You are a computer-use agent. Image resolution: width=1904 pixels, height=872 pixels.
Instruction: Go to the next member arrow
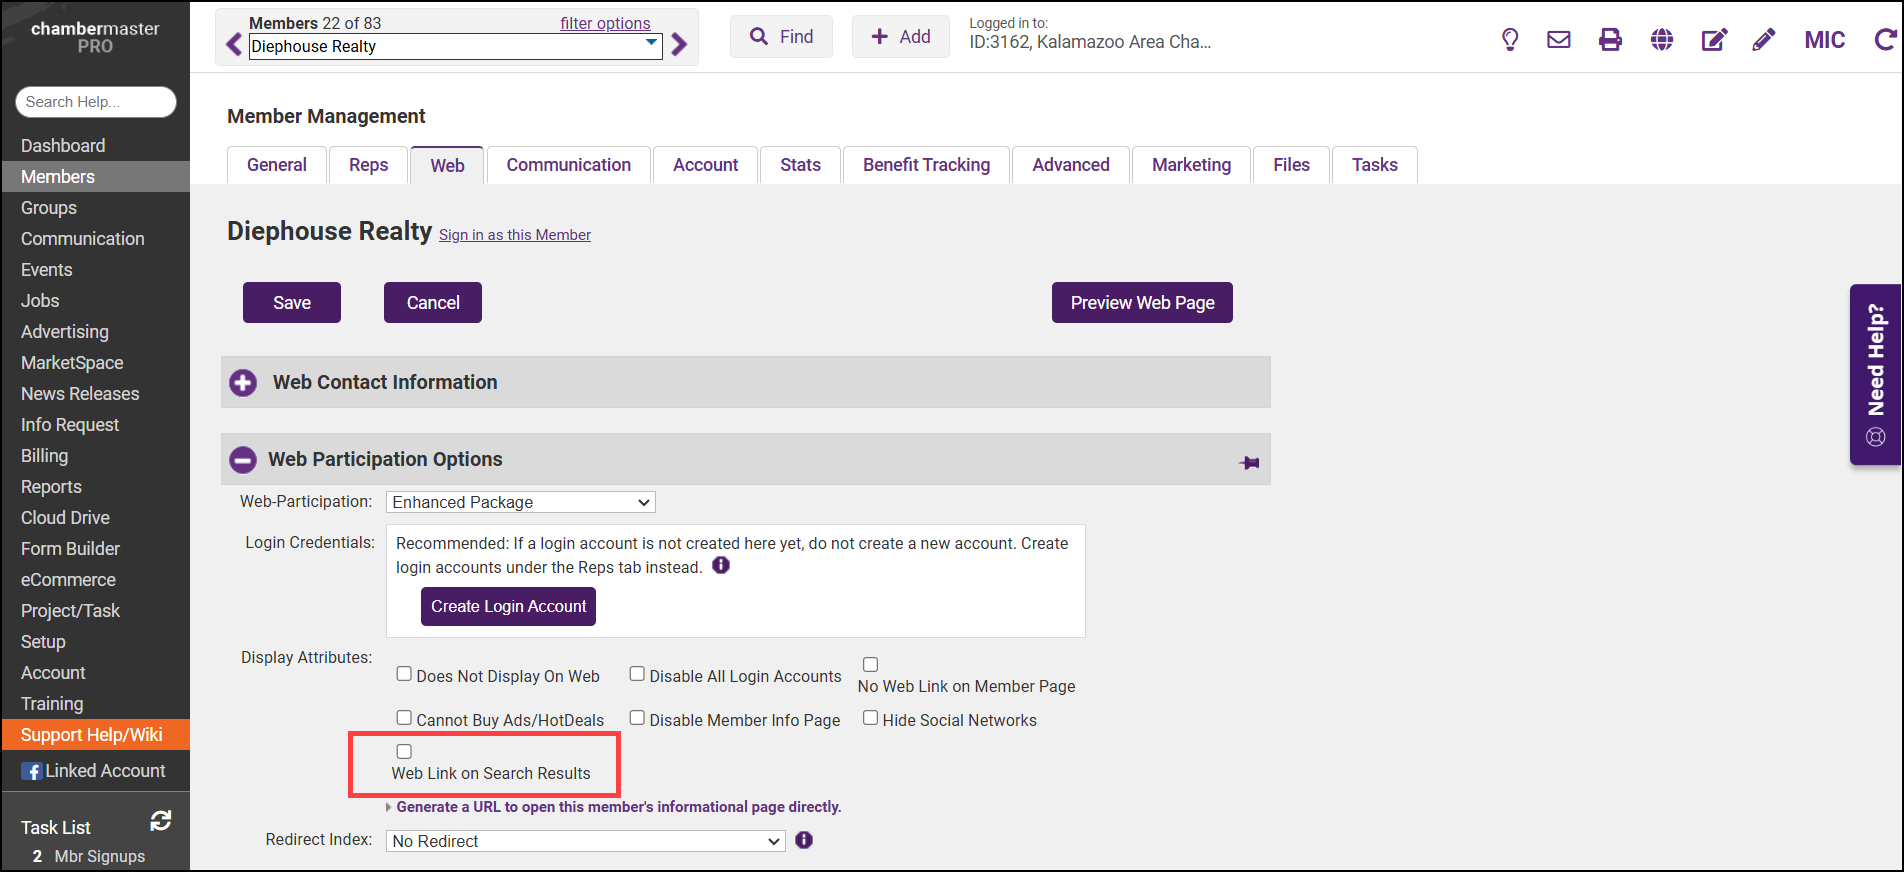point(680,45)
